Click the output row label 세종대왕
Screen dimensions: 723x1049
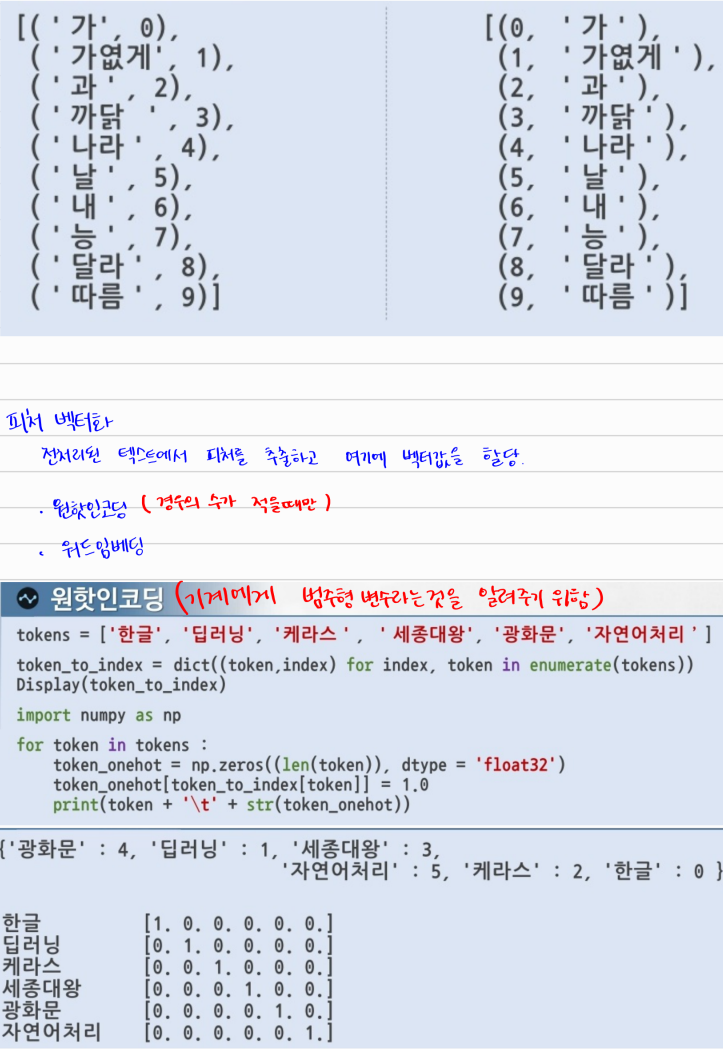coord(41,988)
